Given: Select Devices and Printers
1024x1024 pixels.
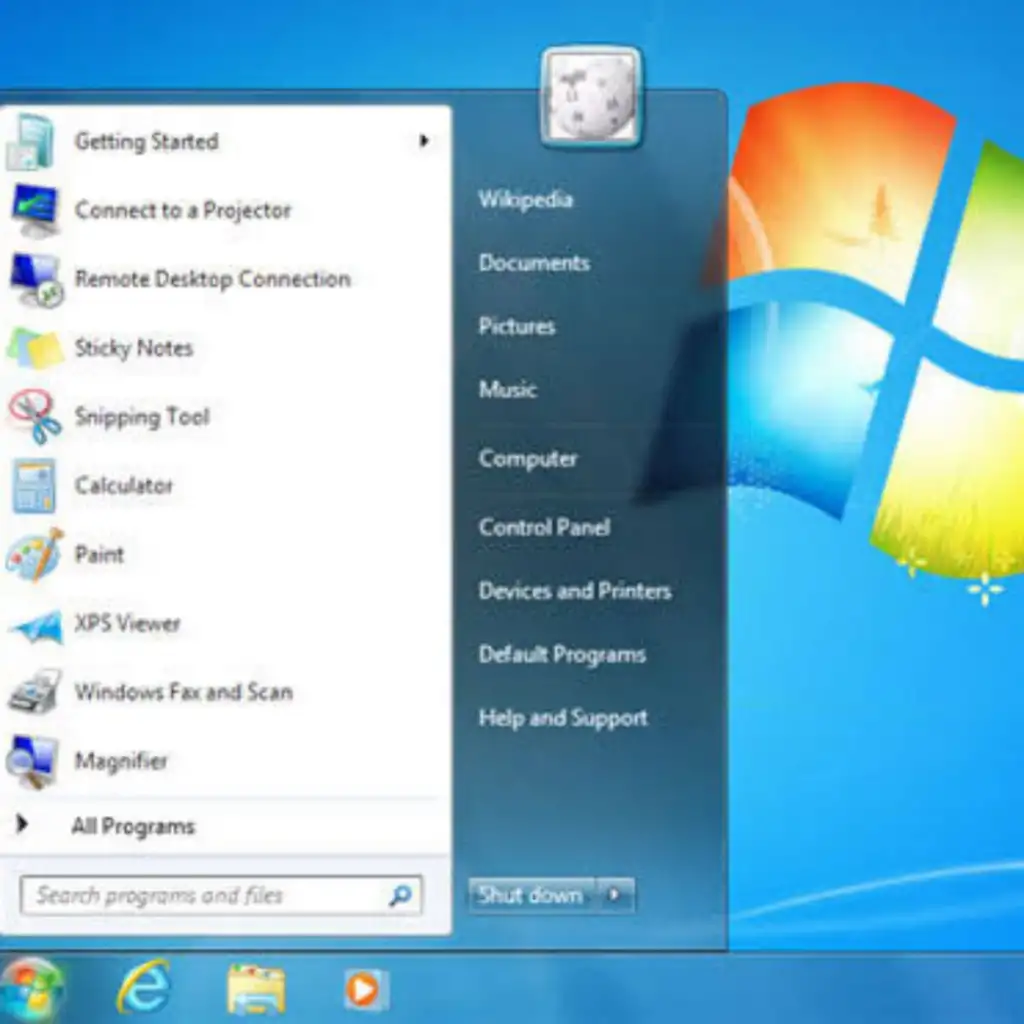Looking at the screenshot, I should 574,591.
